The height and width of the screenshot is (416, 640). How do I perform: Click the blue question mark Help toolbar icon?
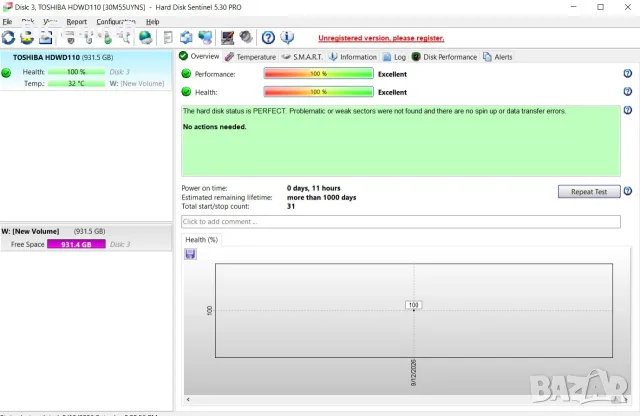(x=268, y=38)
